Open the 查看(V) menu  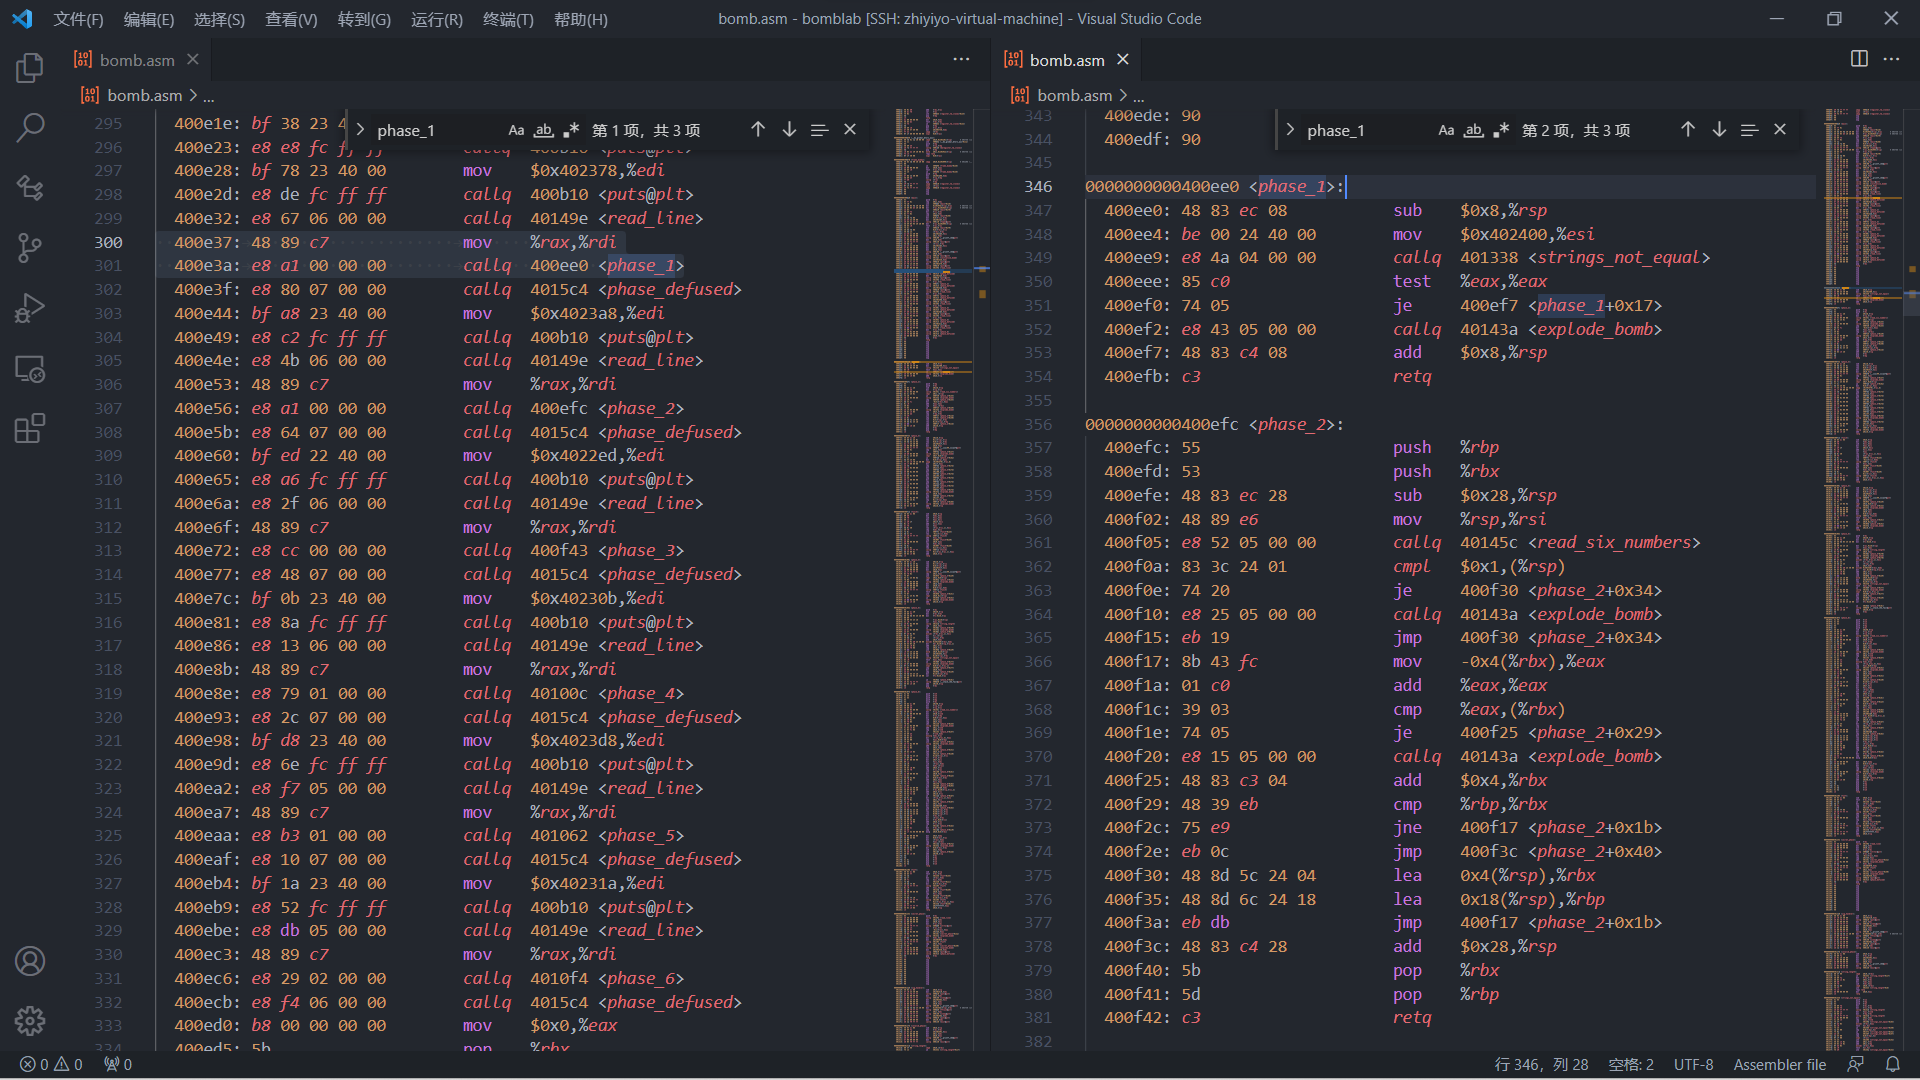pyautogui.click(x=291, y=19)
